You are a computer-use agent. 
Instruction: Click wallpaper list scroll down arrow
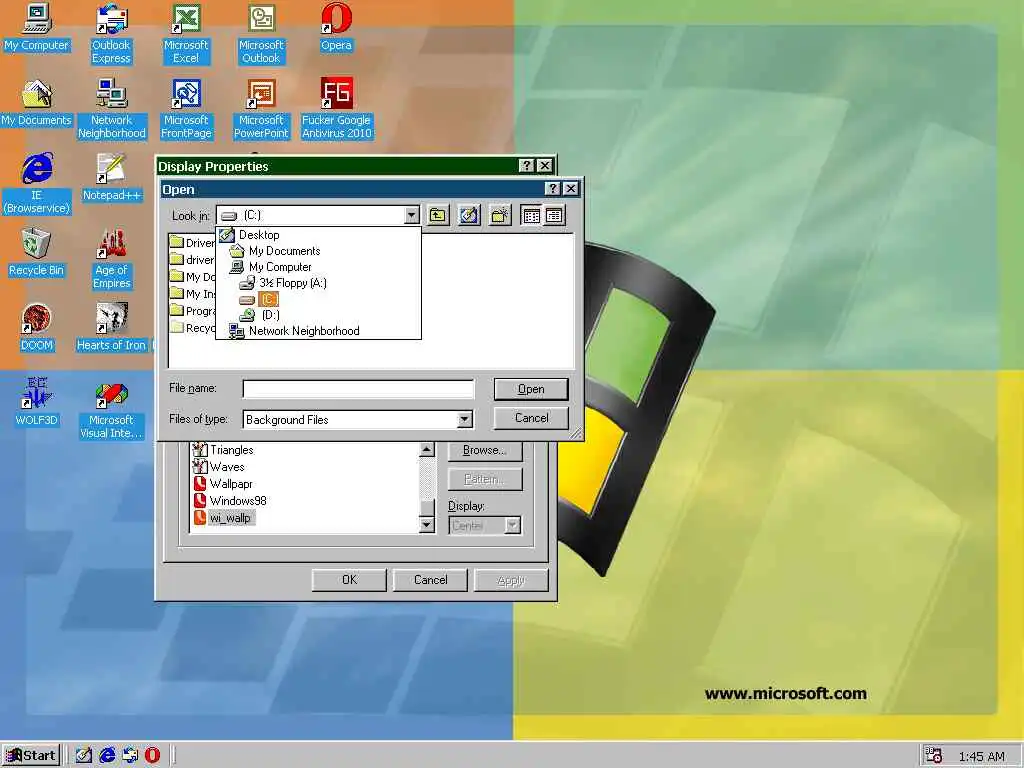[426, 525]
